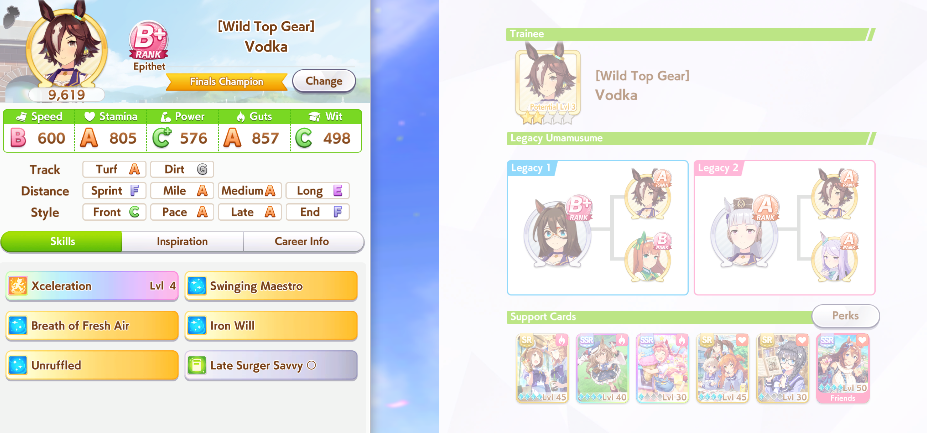Select the Breath of Fresh Air skill
The width and height of the screenshot is (927, 433).
coord(92,326)
